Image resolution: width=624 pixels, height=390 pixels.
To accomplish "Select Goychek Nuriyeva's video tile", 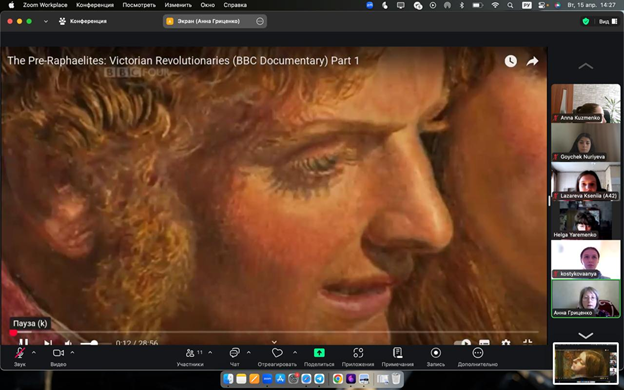I will (585, 142).
